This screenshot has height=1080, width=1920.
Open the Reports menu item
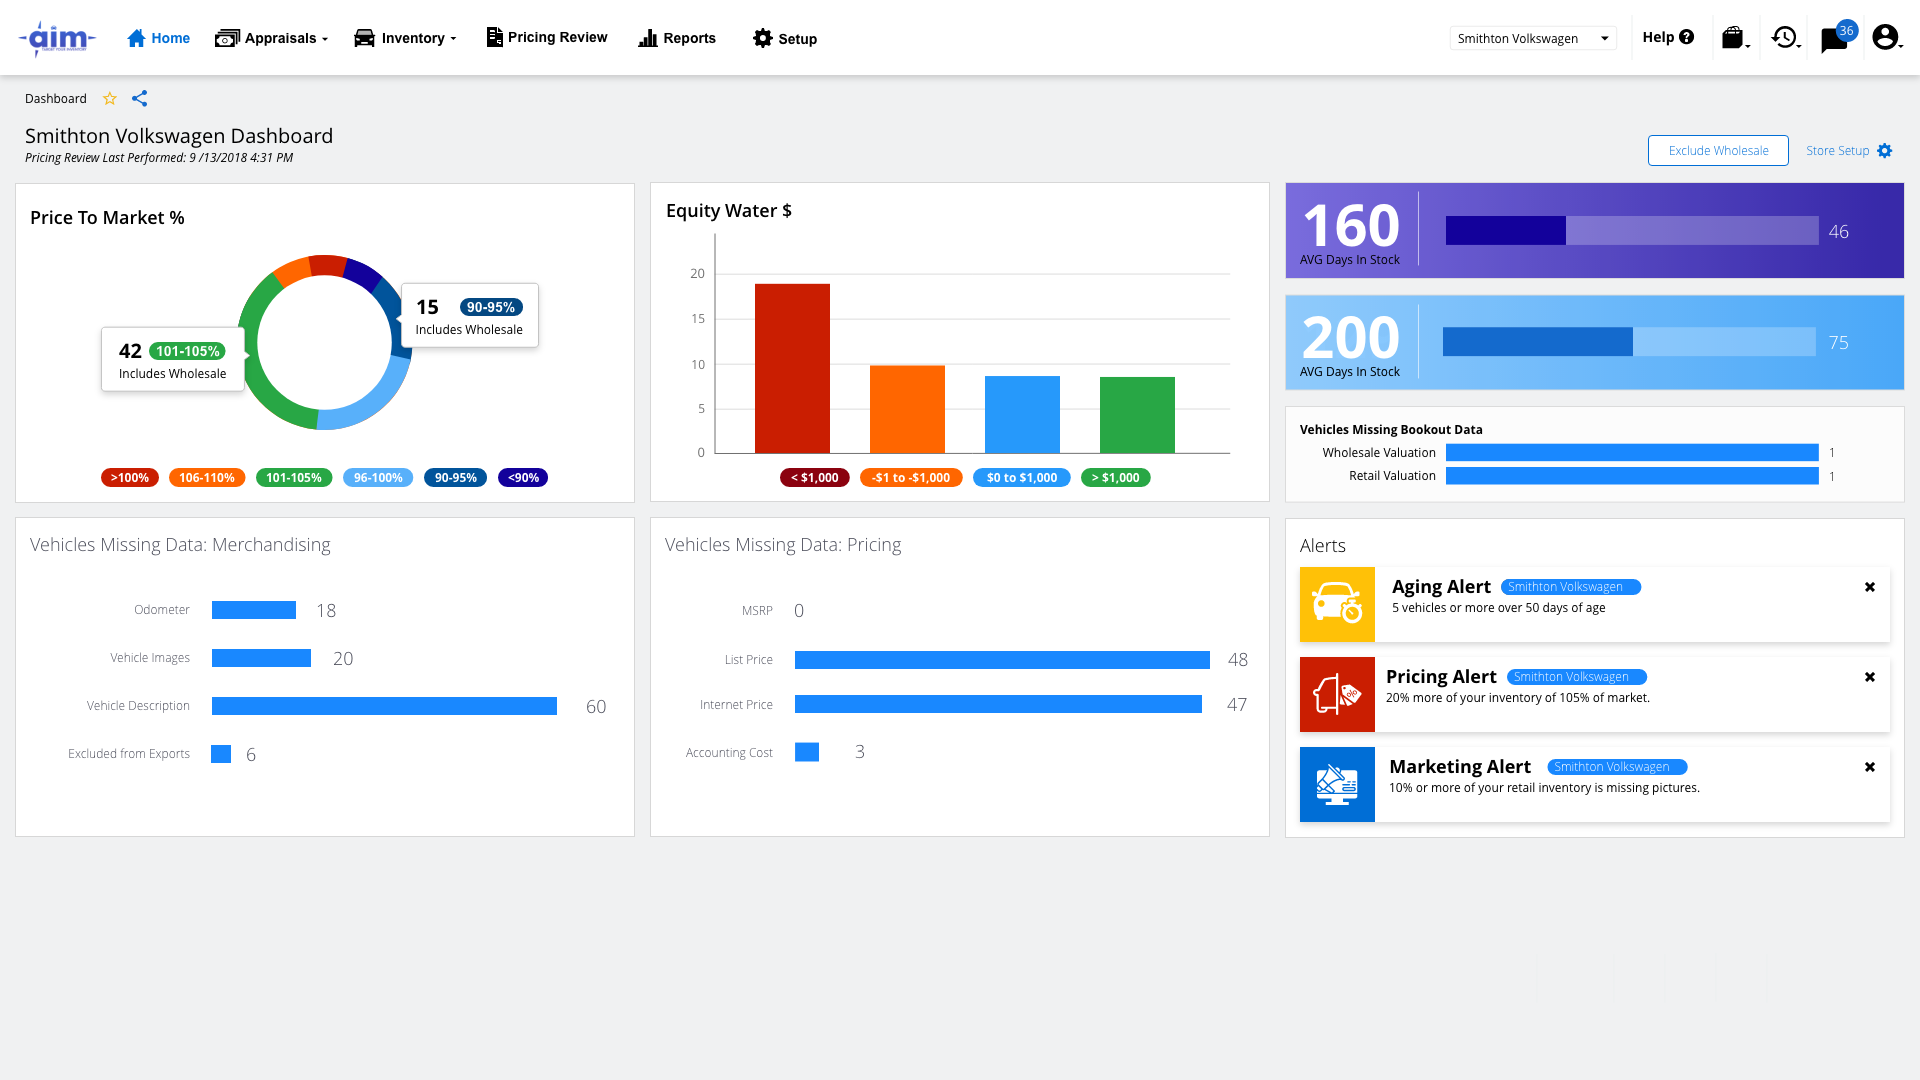pyautogui.click(x=677, y=38)
